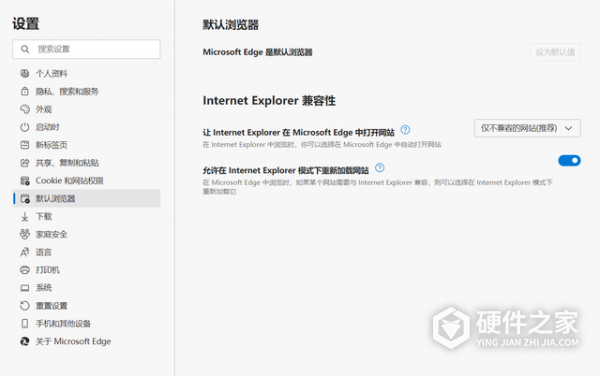This screenshot has height=376, width=600.
Task: Click the 家庭安全 family safety icon
Action: tap(25, 234)
